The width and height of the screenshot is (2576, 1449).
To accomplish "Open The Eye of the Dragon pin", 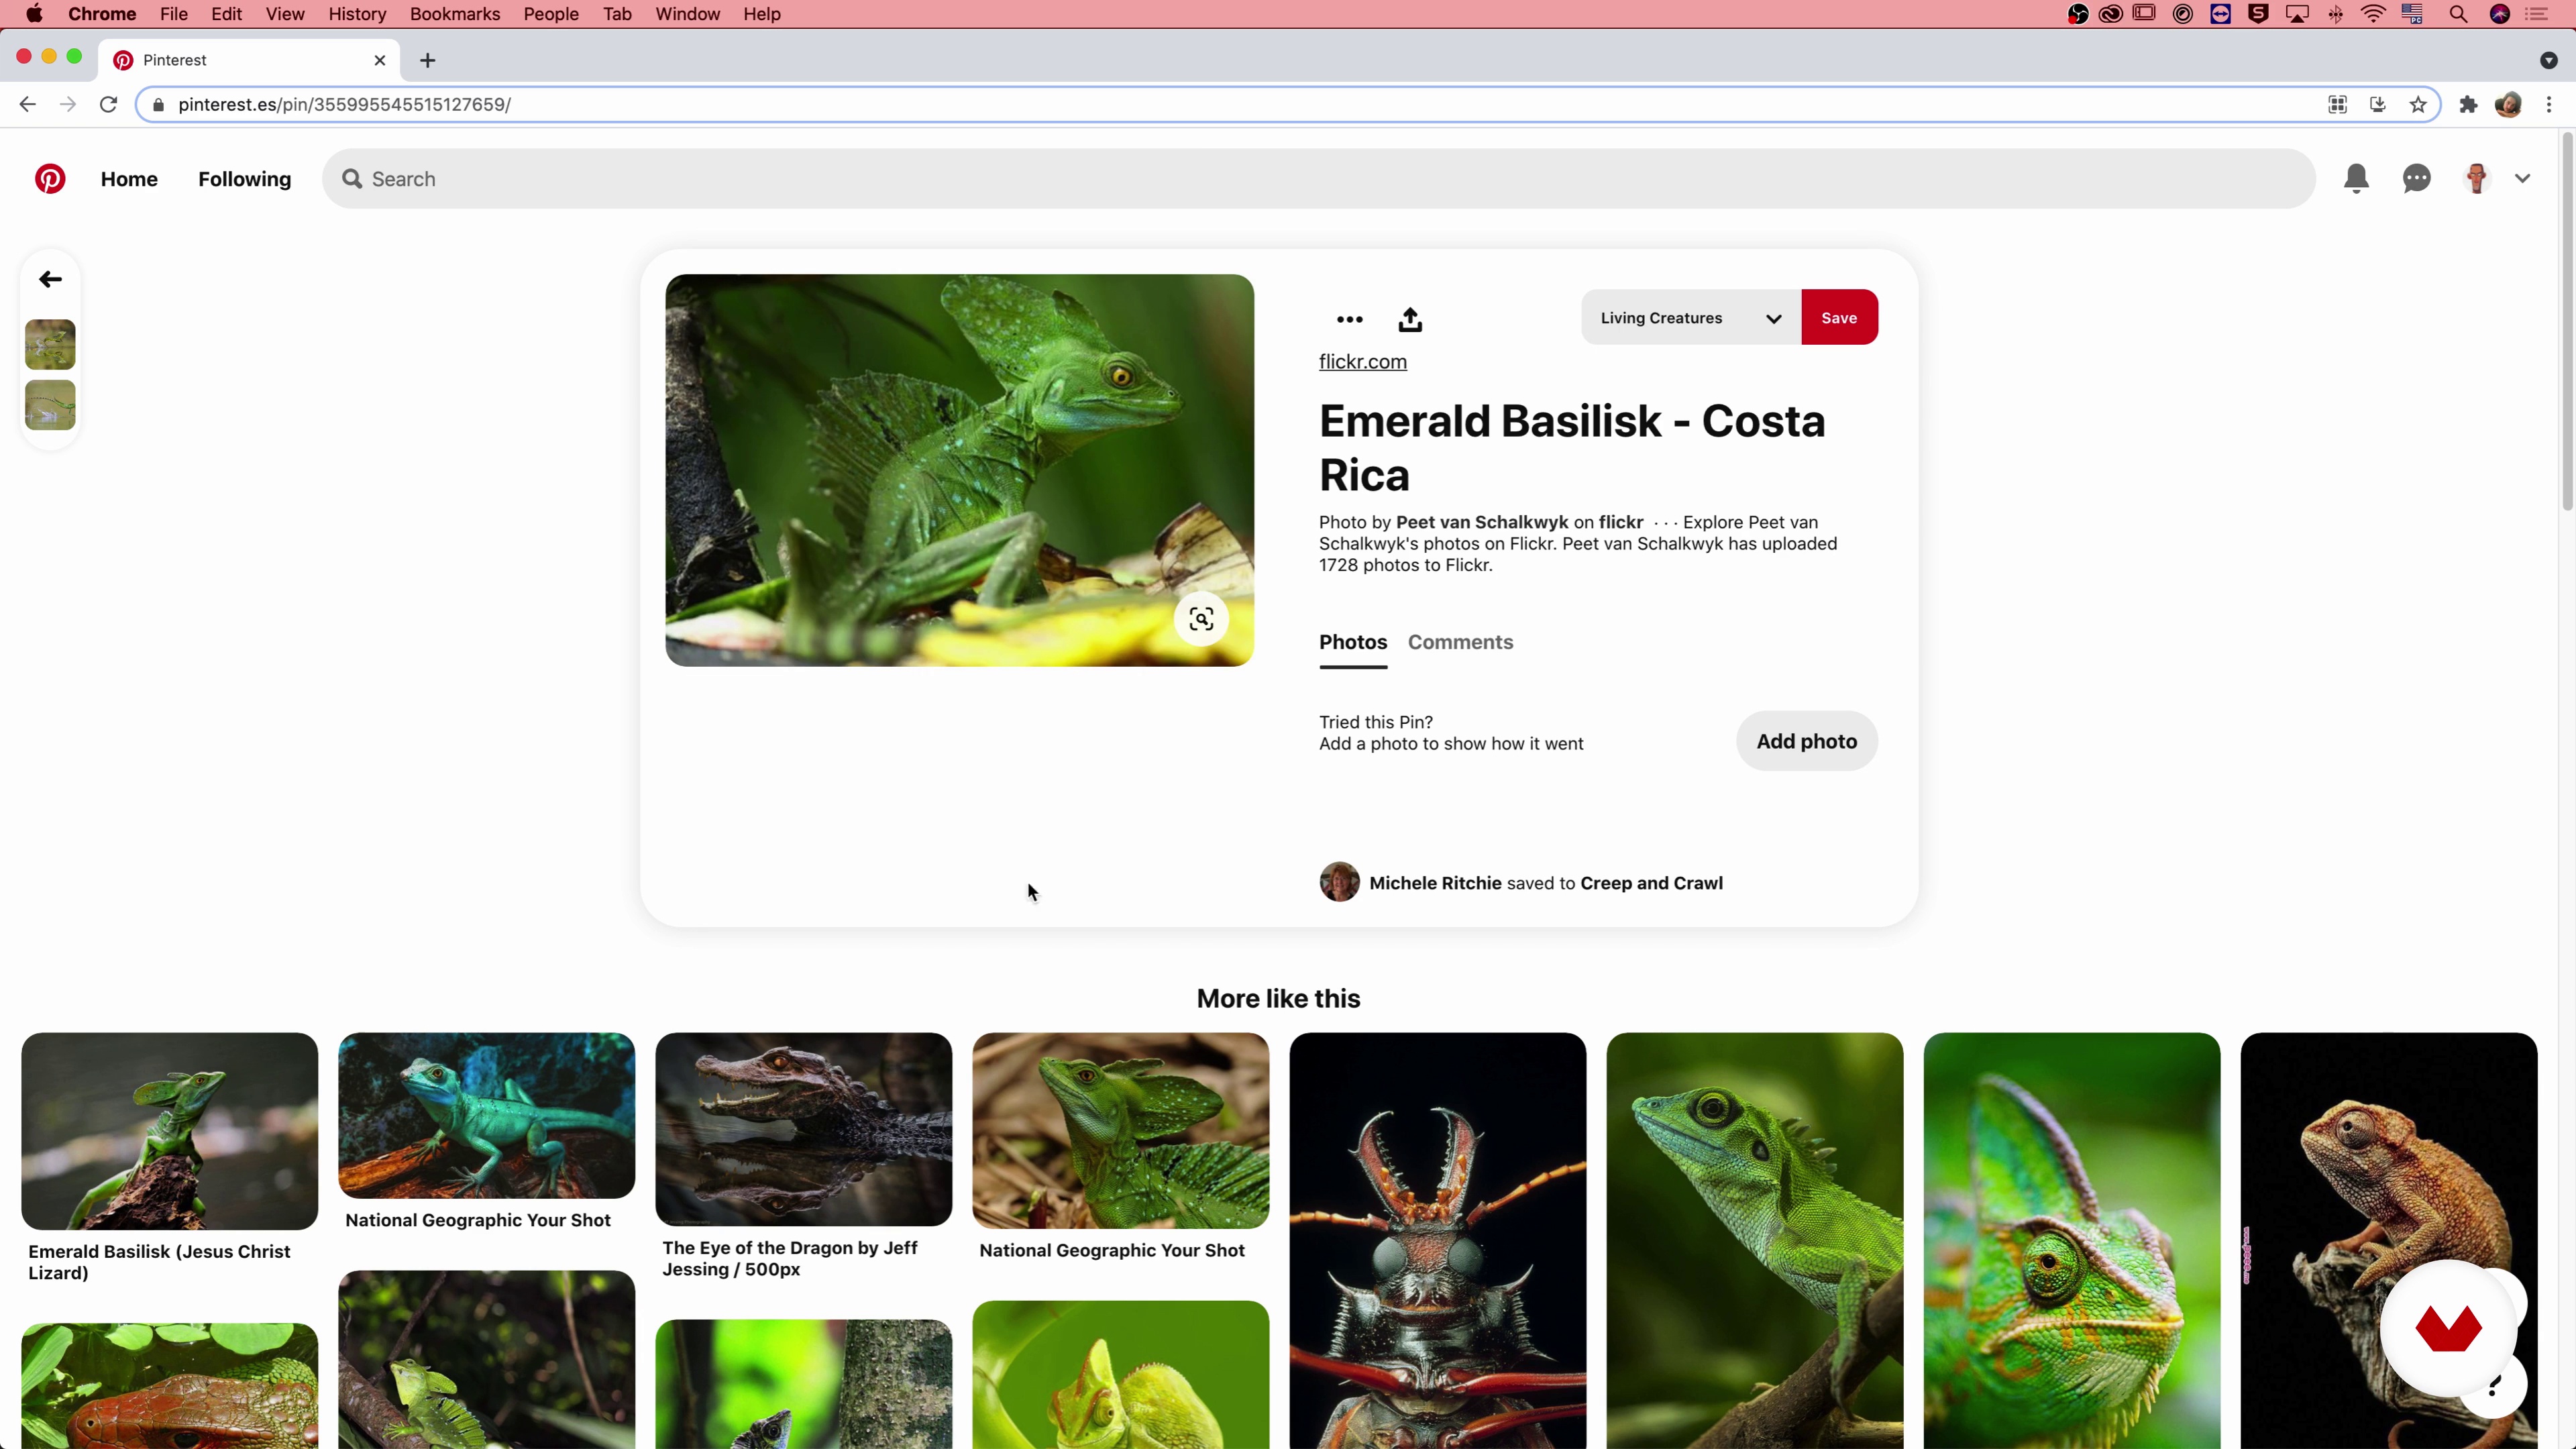I will 803,1129.
